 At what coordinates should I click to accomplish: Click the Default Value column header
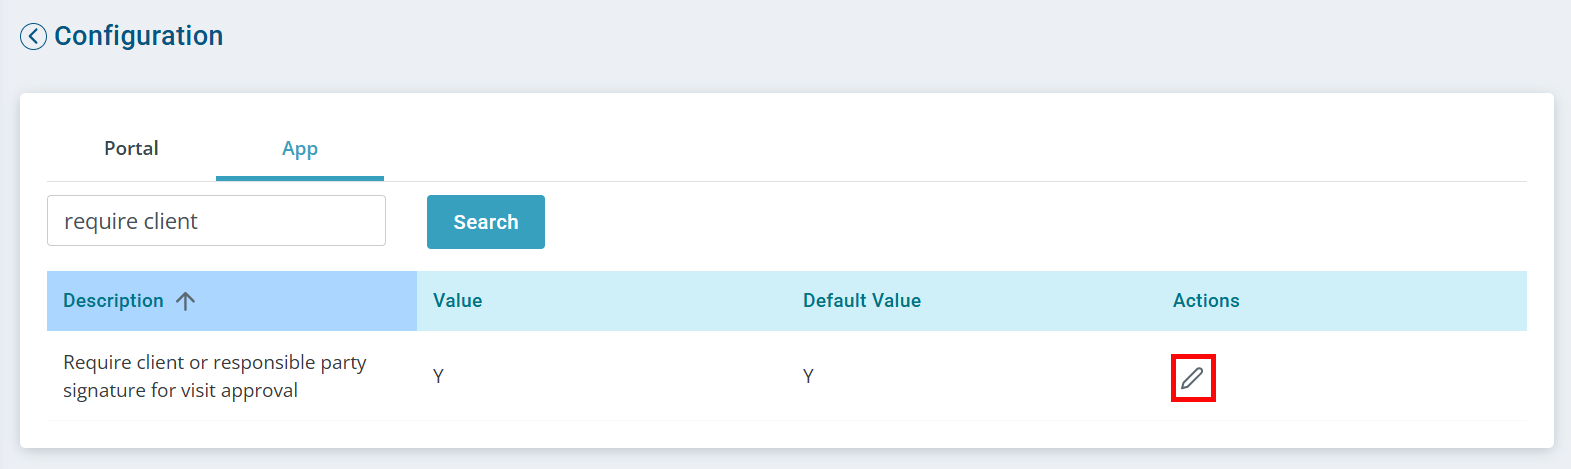point(862,301)
